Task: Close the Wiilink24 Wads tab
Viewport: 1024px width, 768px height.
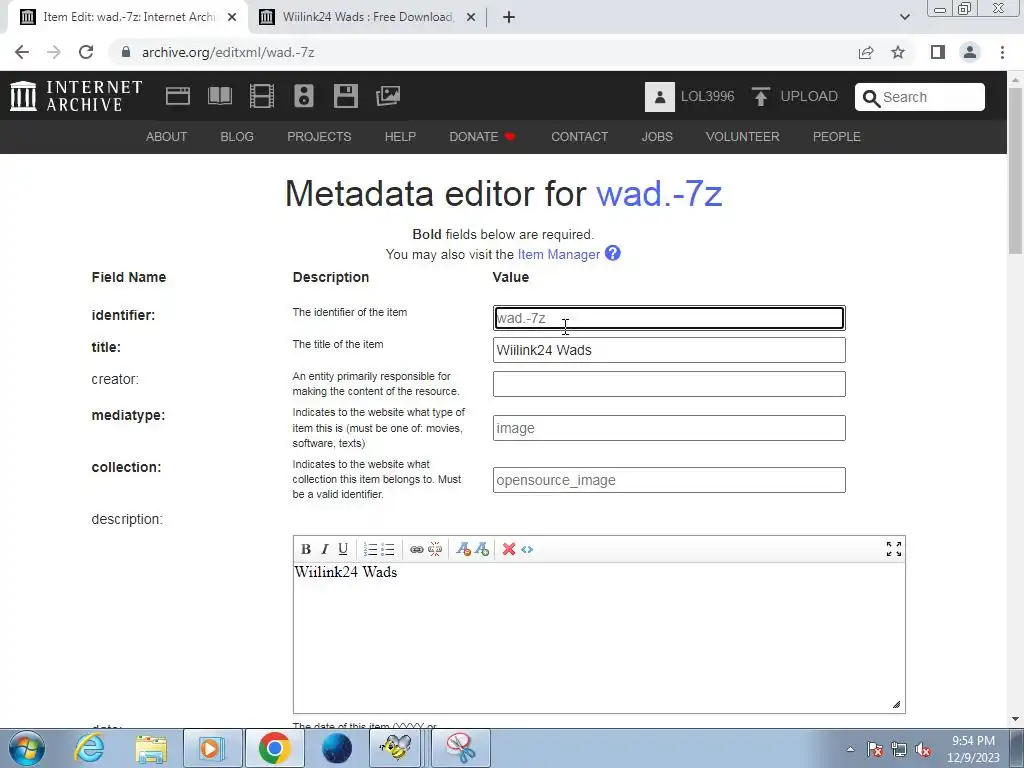Action: point(470,17)
